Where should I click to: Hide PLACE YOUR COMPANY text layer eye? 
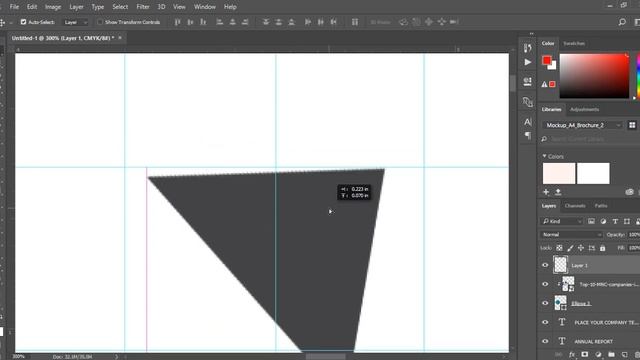click(545, 322)
